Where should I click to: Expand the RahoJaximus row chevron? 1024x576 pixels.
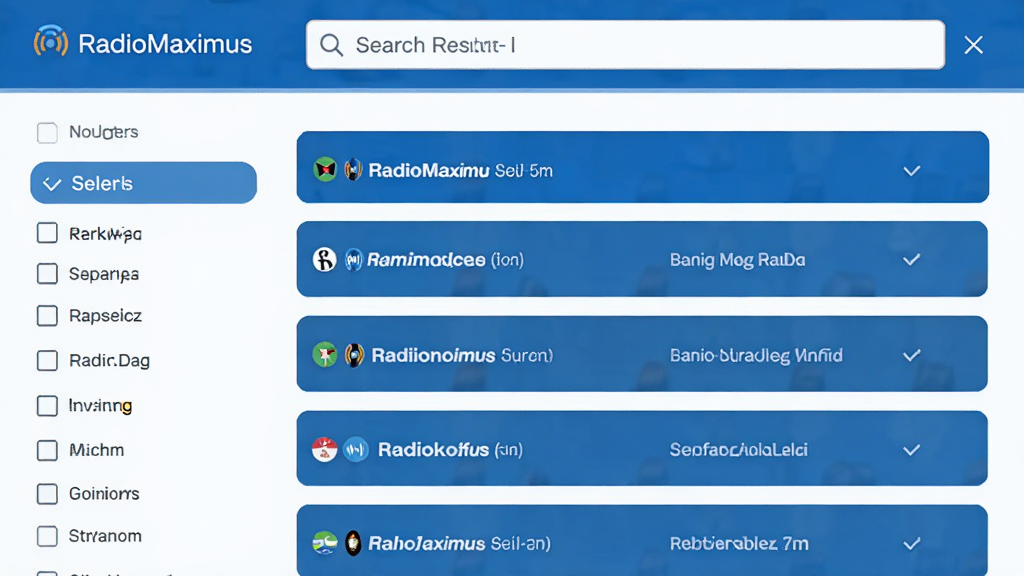[912, 543]
